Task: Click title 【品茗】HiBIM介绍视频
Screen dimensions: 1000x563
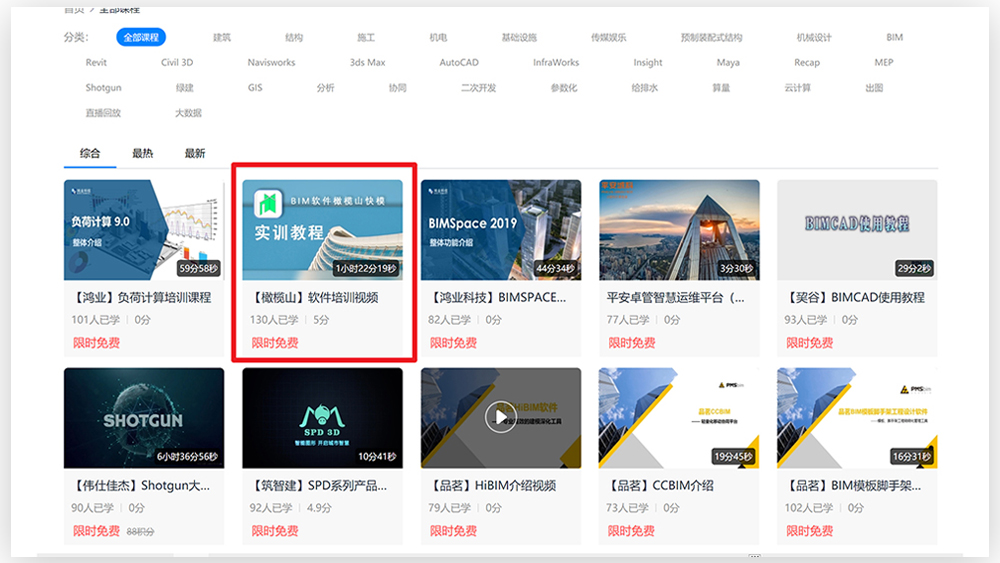Action: pyautogui.click(x=492, y=486)
